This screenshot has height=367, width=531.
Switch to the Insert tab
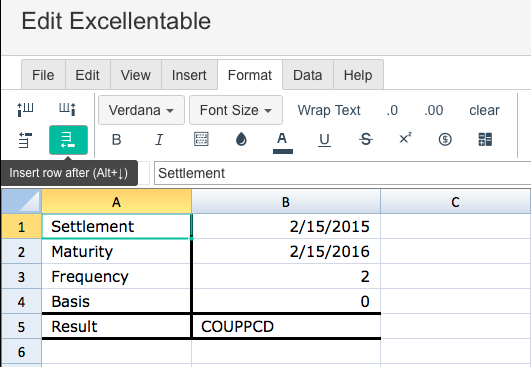pyautogui.click(x=189, y=75)
